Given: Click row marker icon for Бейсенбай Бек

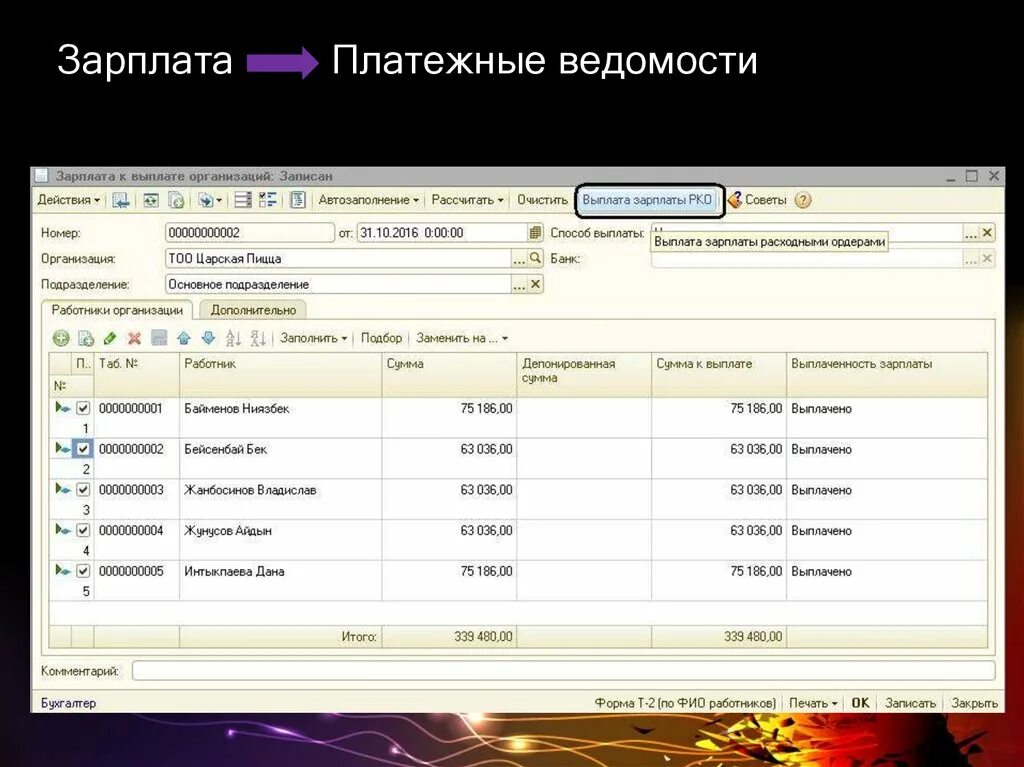Looking at the screenshot, I should [63, 449].
